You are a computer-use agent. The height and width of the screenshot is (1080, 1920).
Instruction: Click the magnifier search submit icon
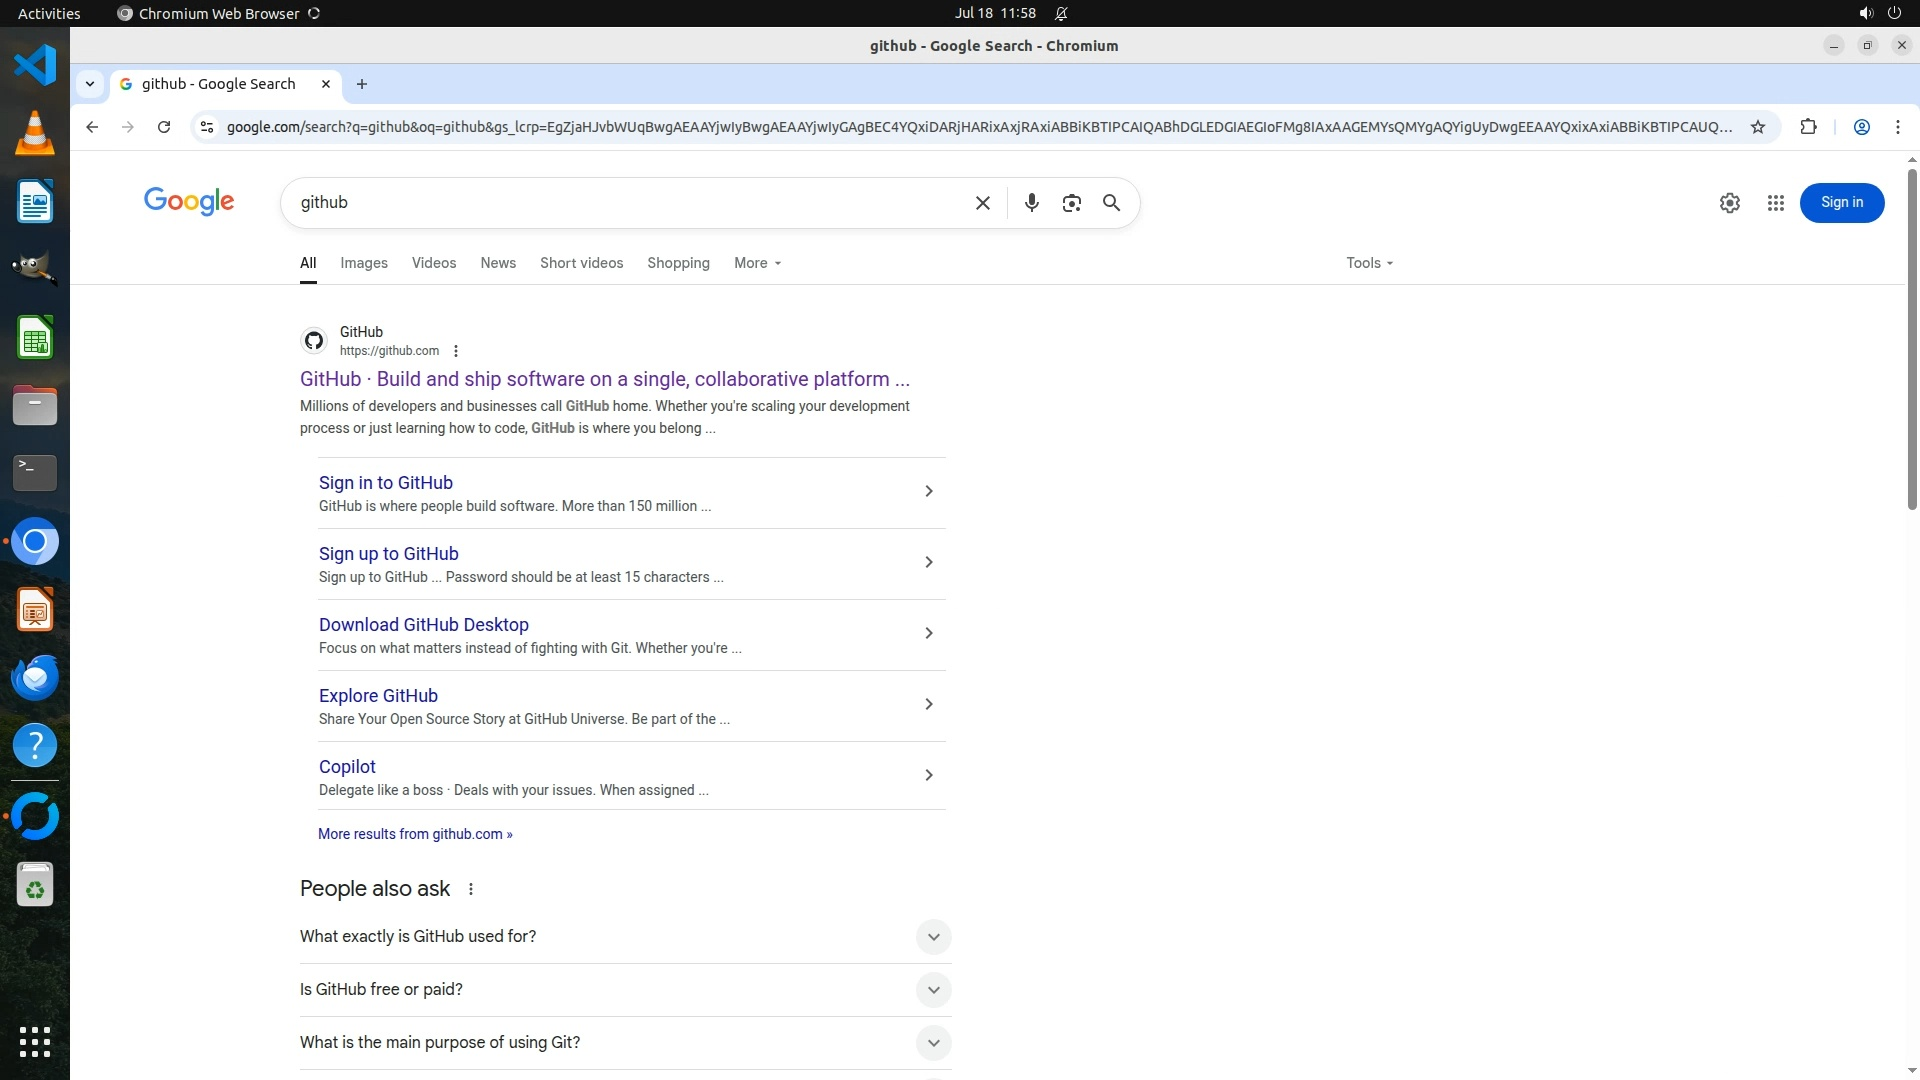(x=1111, y=203)
